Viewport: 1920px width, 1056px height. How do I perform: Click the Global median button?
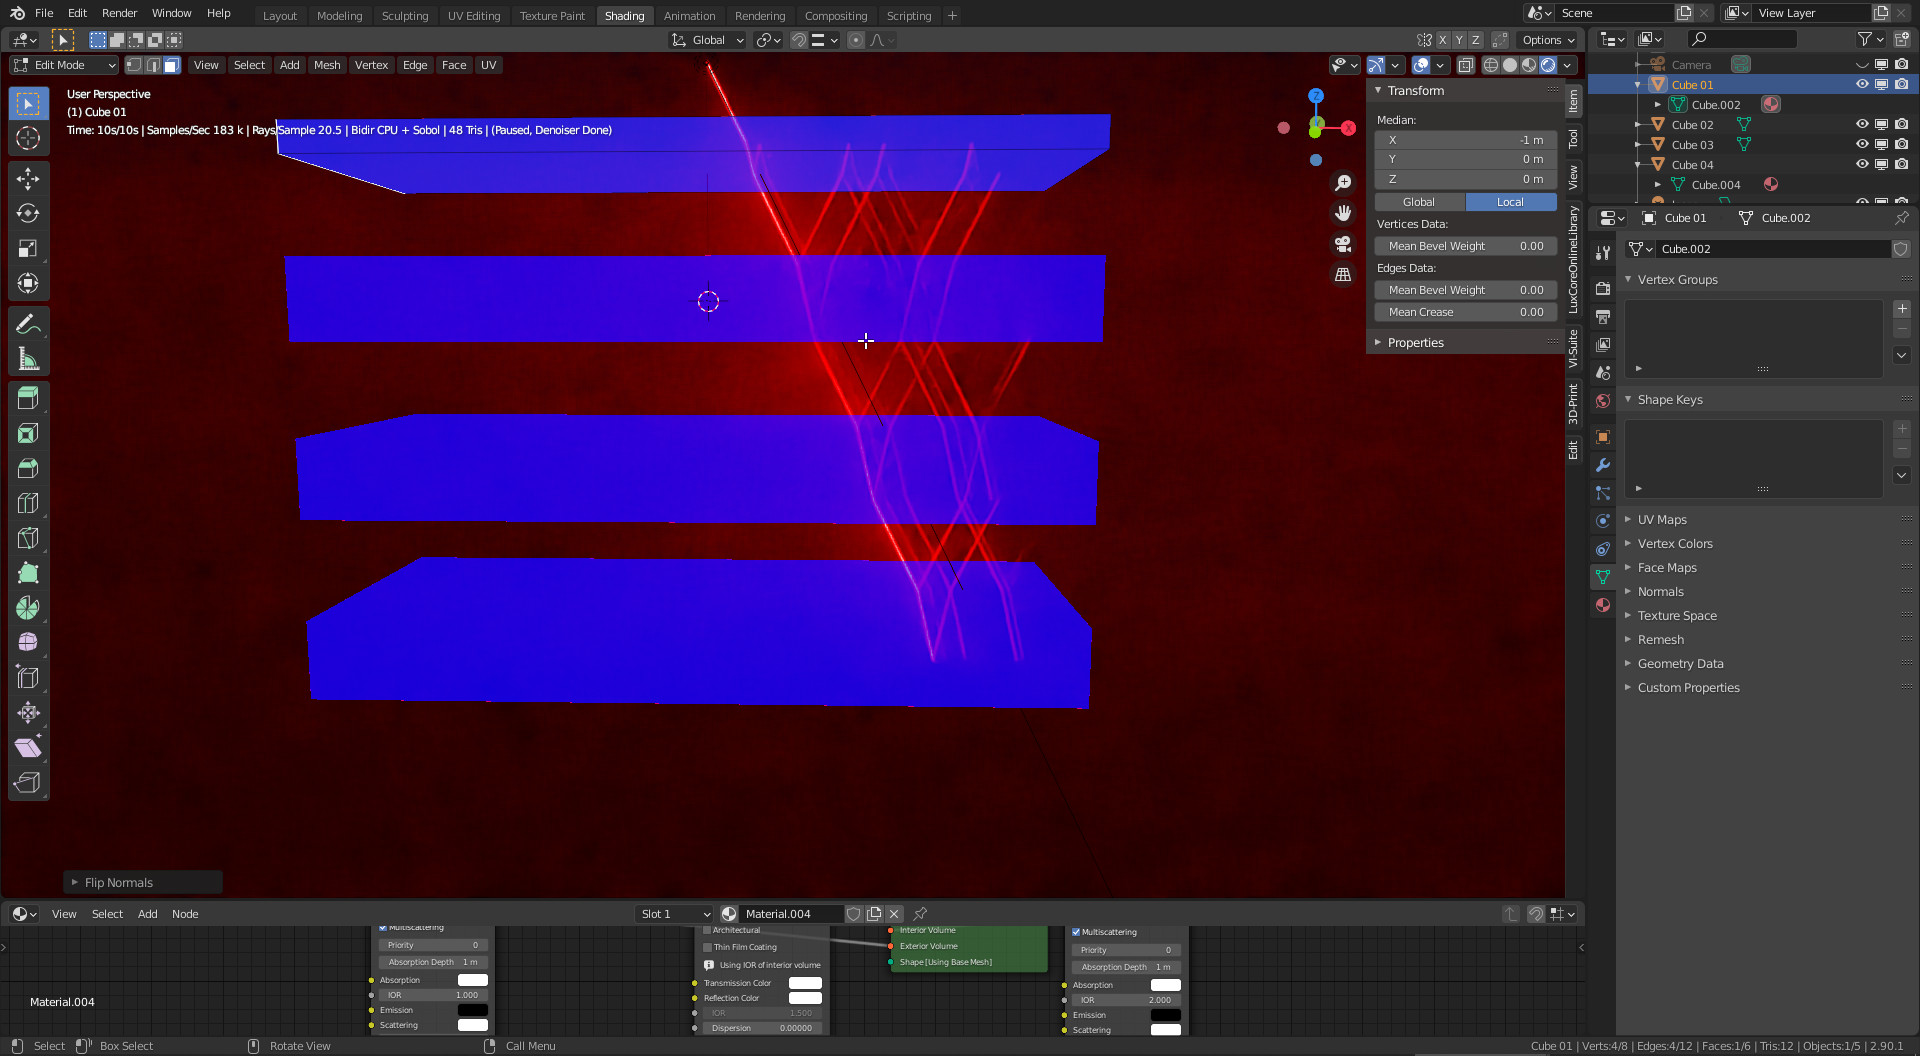pos(1418,202)
